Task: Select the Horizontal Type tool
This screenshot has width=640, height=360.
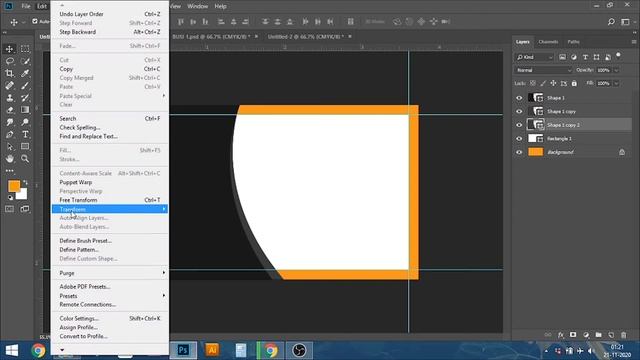Action: 25,134
